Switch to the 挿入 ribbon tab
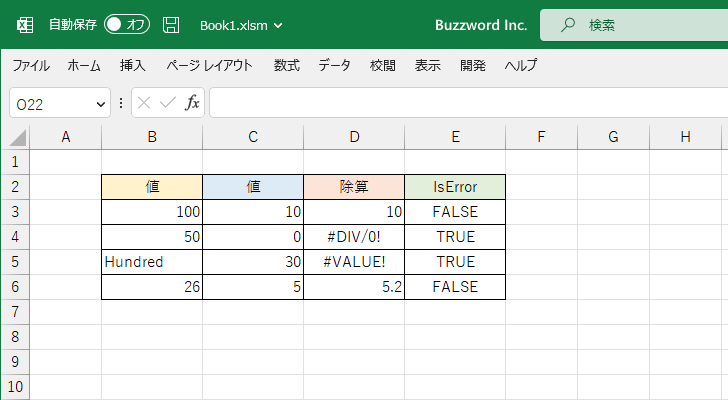The width and height of the screenshot is (728, 400). (133, 66)
